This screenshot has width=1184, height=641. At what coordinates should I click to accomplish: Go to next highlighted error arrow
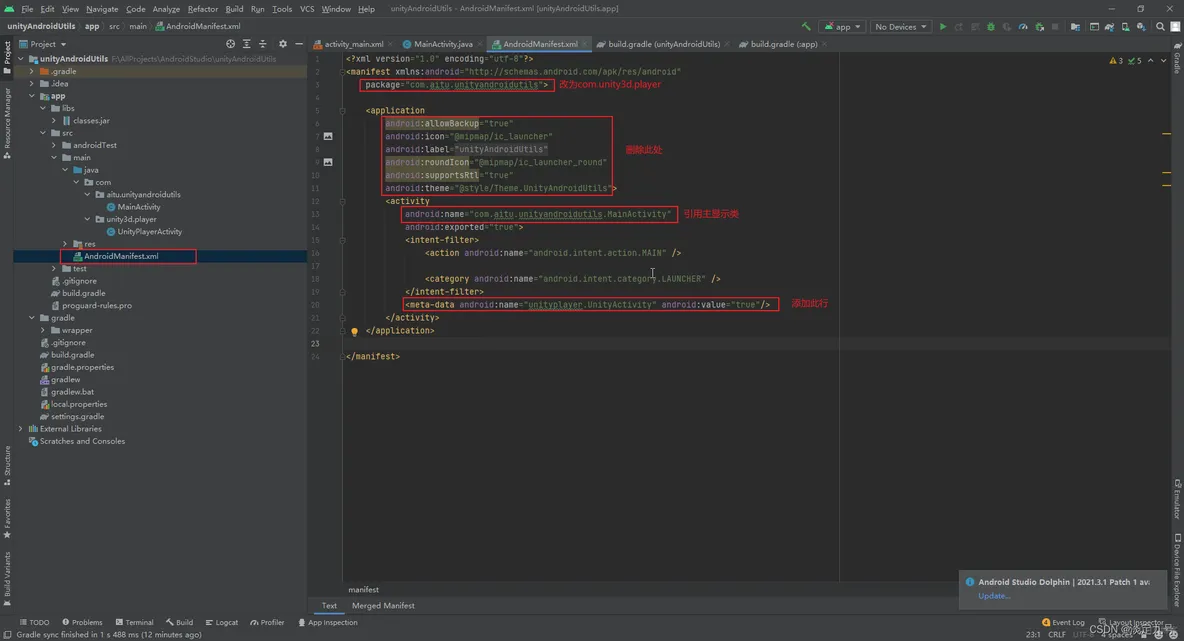click(x=1164, y=60)
